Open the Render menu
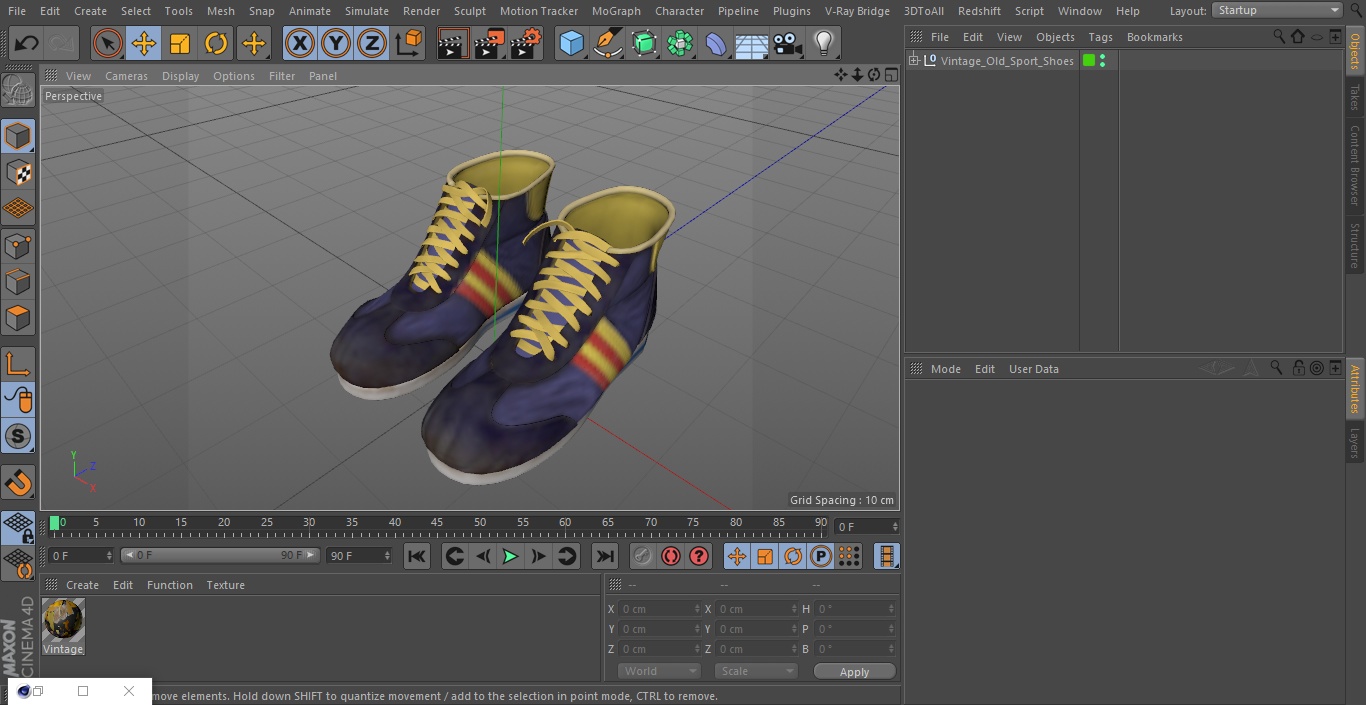The height and width of the screenshot is (705, 1366). click(x=421, y=11)
